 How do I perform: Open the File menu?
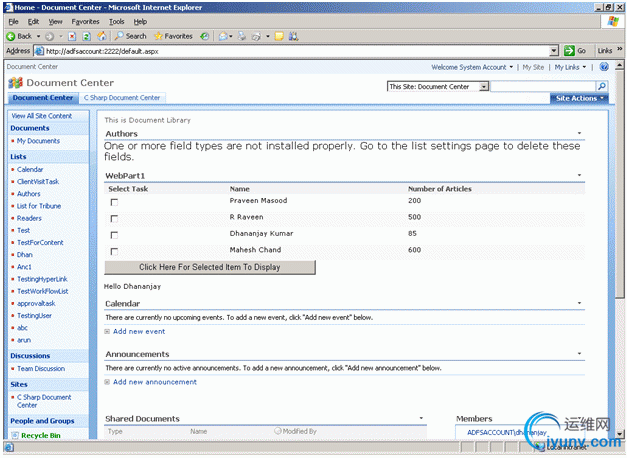pyautogui.click(x=14, y=22)
